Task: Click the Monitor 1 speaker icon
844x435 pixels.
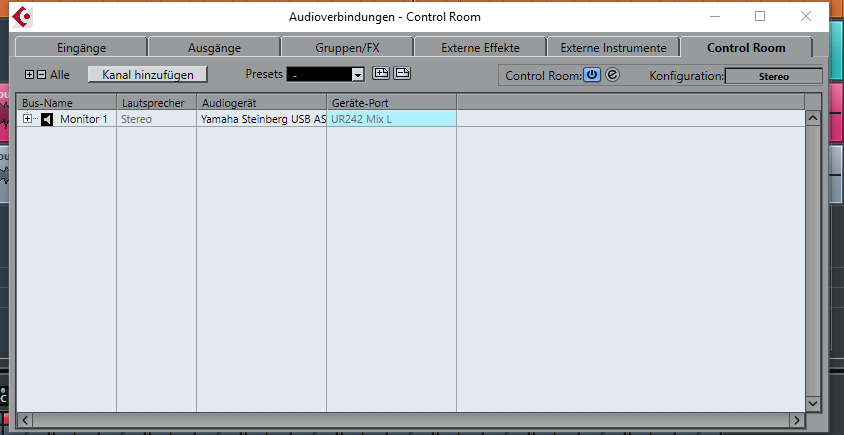Action: 47,120
